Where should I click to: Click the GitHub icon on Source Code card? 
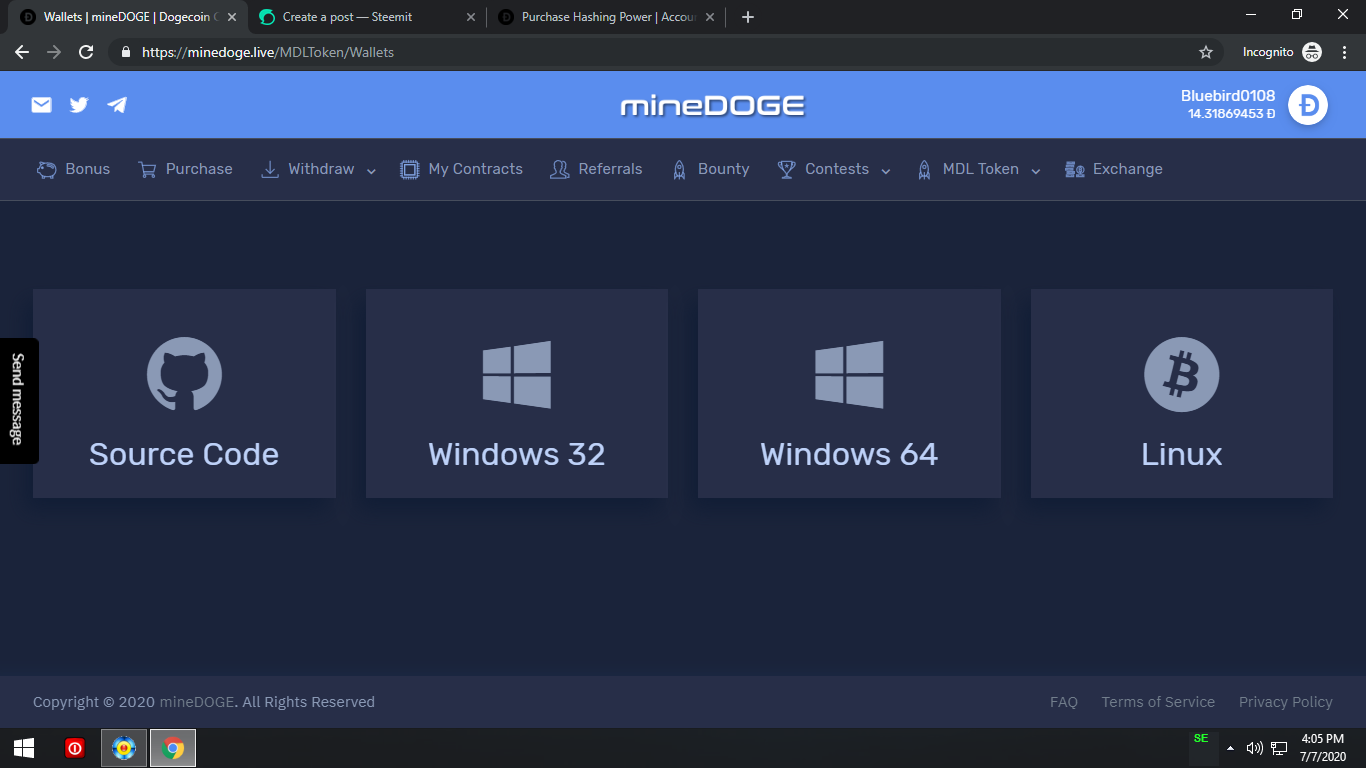[184, 375]
